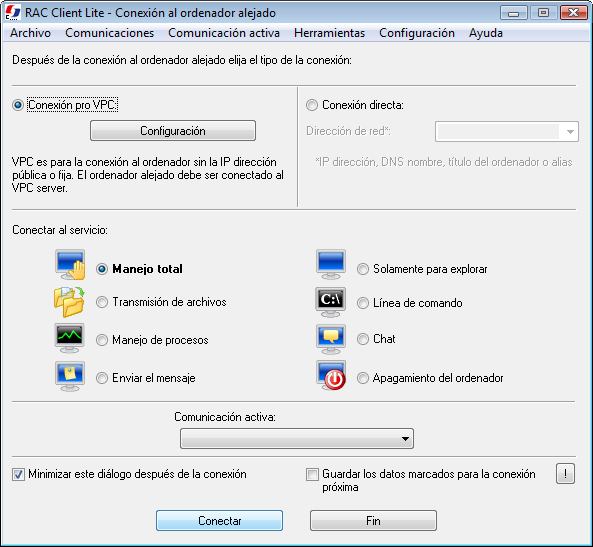
Task: Click the Apagamiento del ordenador power icon
Action: (331, 375)
